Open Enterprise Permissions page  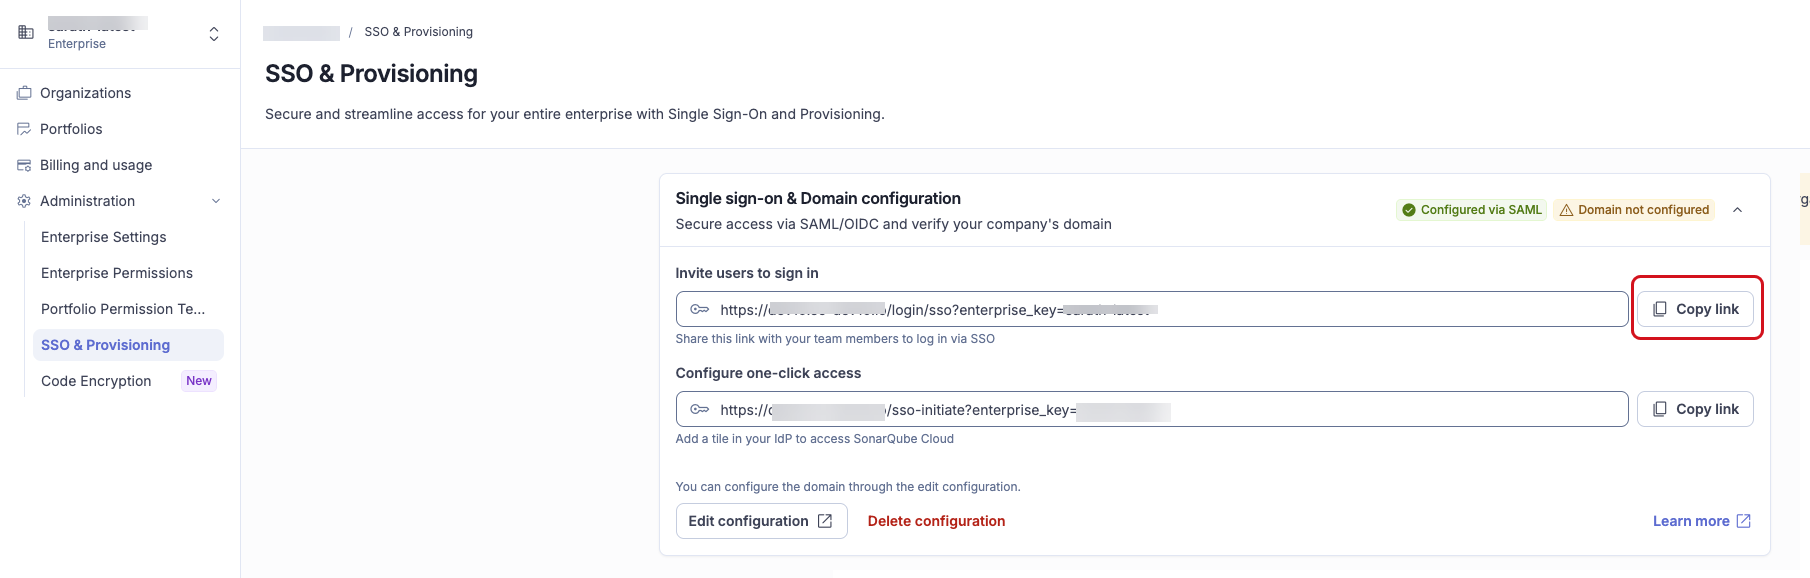(x=117, y=273)
